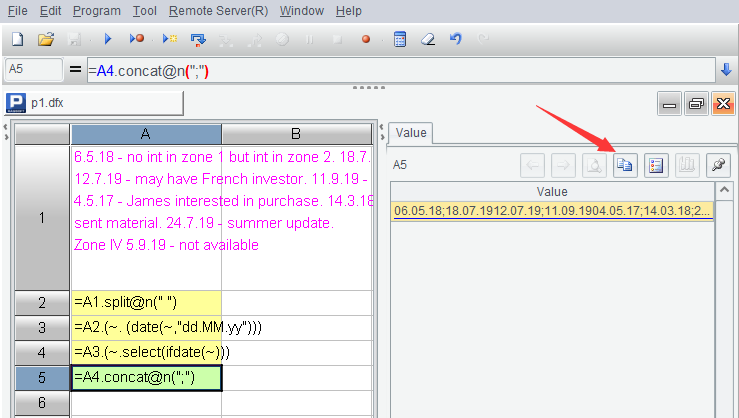Screen dimensions: 739x418
Task: Select cell A2 with split formula
Action: point(146,302)
